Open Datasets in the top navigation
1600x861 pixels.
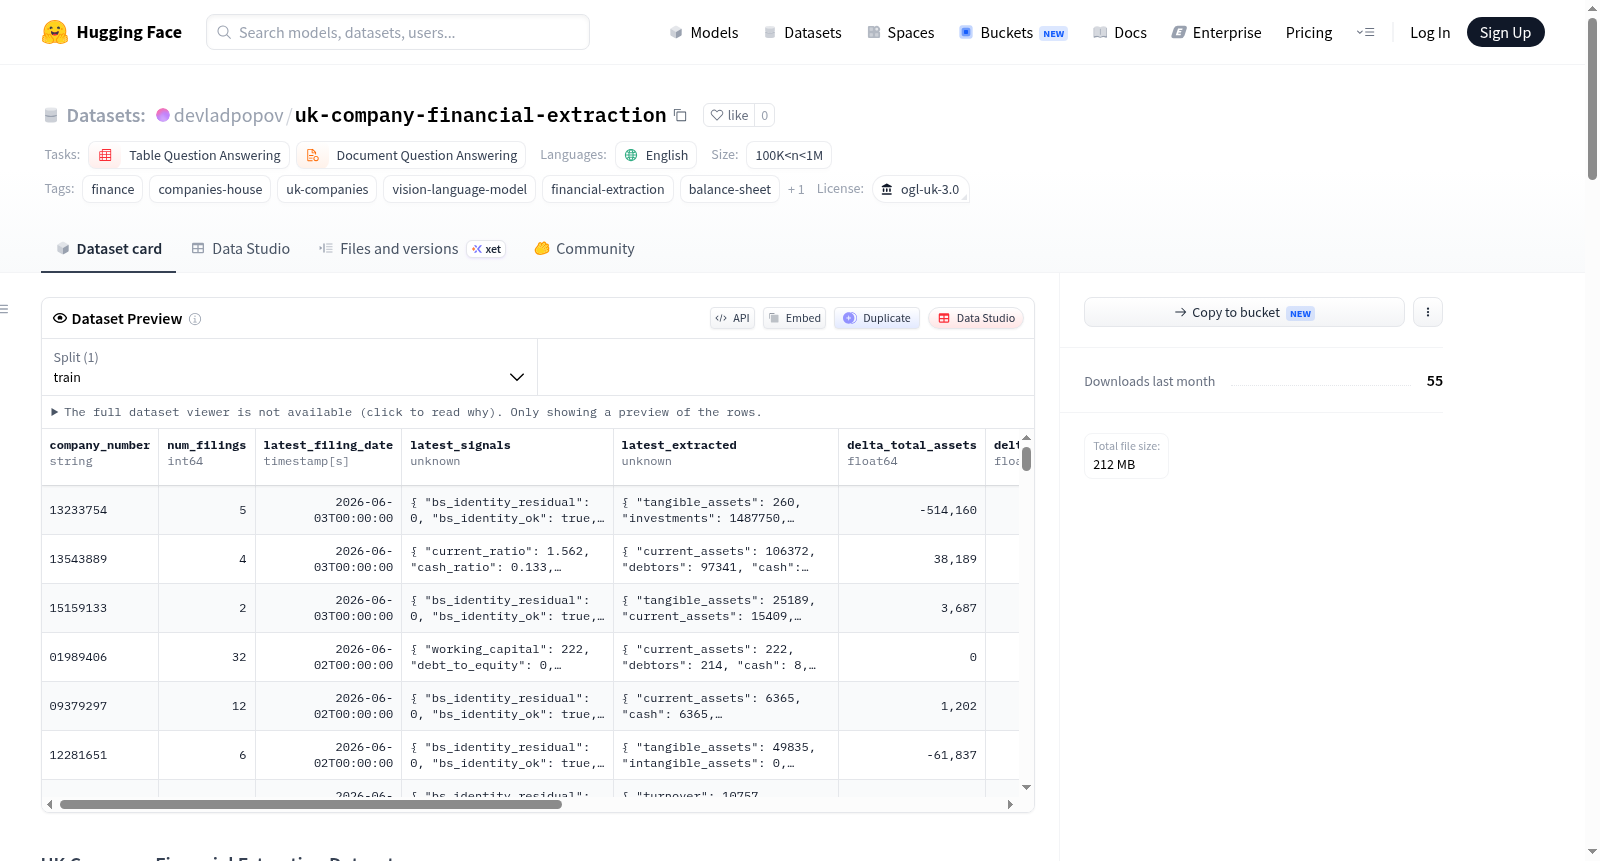coord(803,33)
